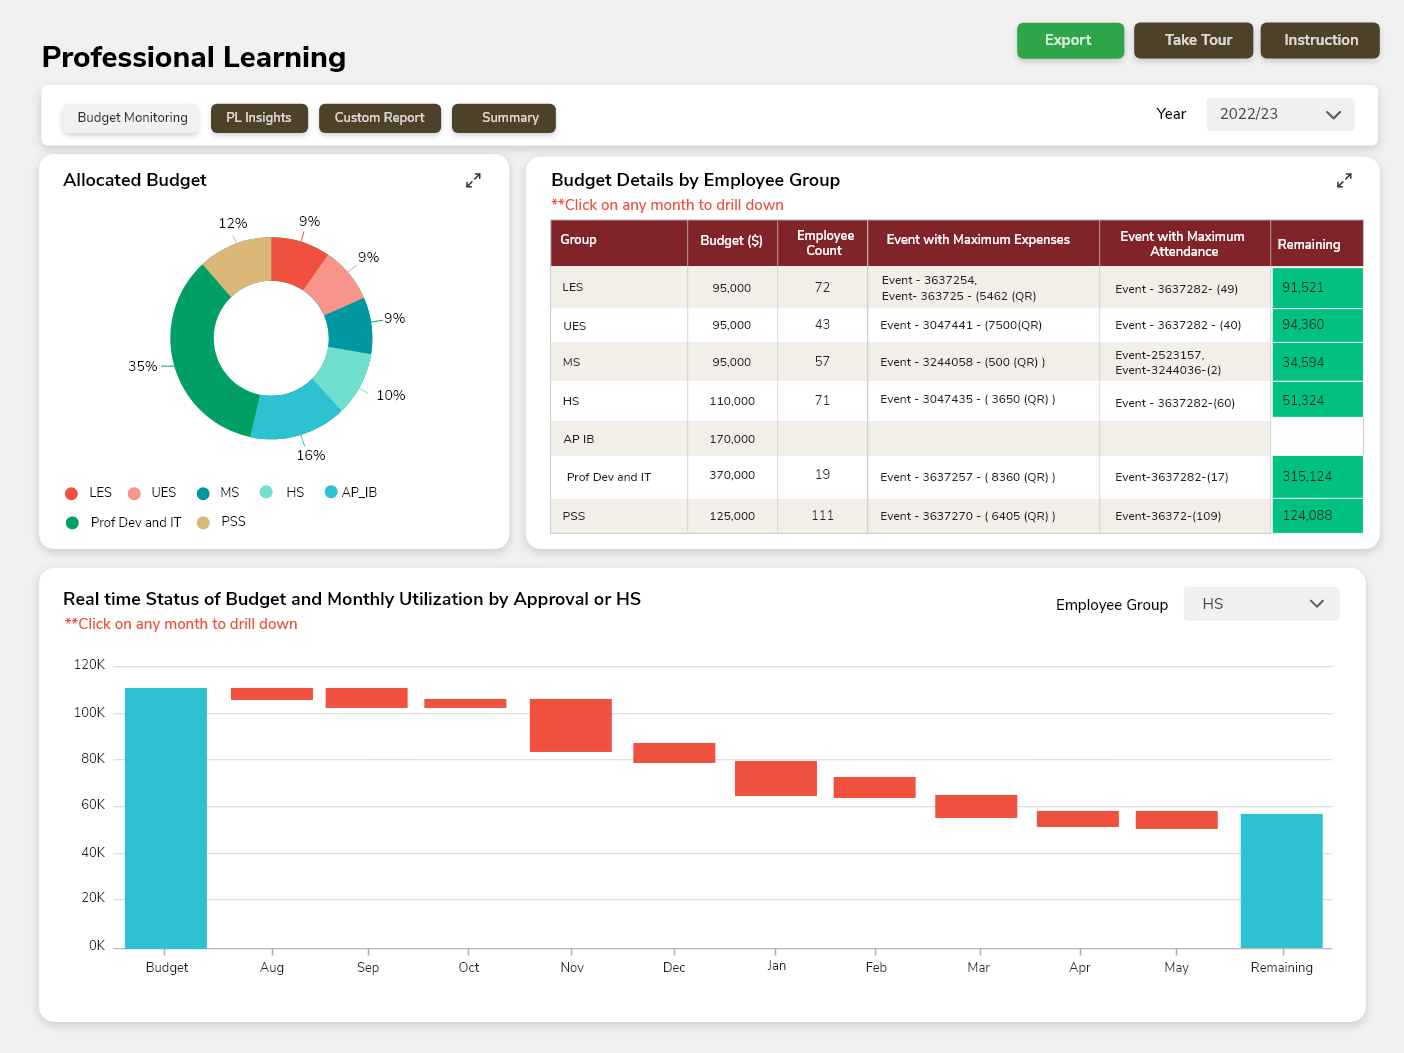
Task: Click the Budget ($) column header
Action: click(732, 243)
